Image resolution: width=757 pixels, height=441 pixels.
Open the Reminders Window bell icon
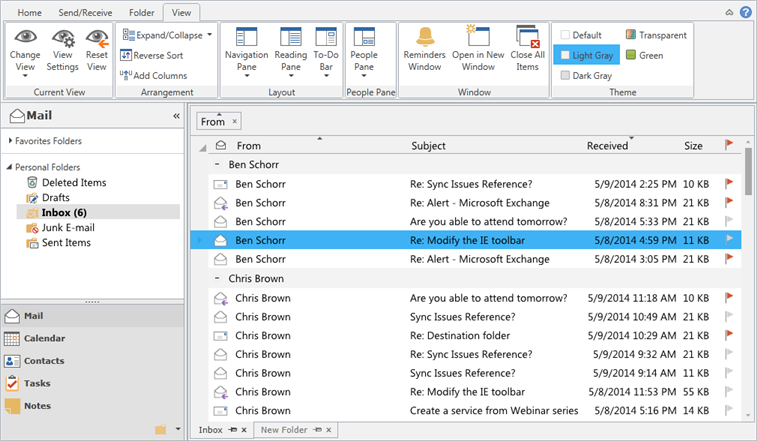(425, 38)
